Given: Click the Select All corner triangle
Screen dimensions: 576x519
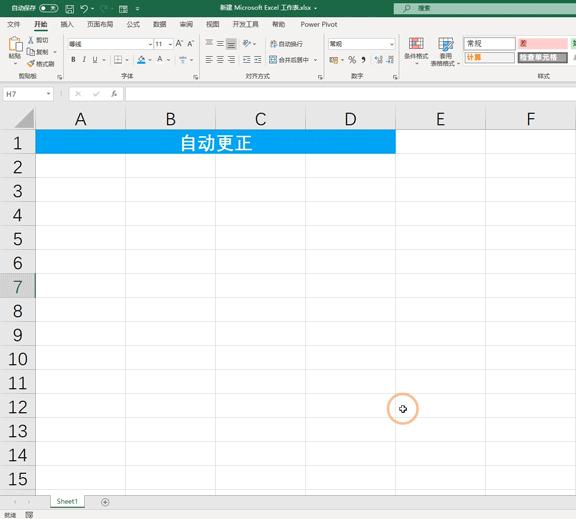Looking at the screenshot, I should coord(25,119).
